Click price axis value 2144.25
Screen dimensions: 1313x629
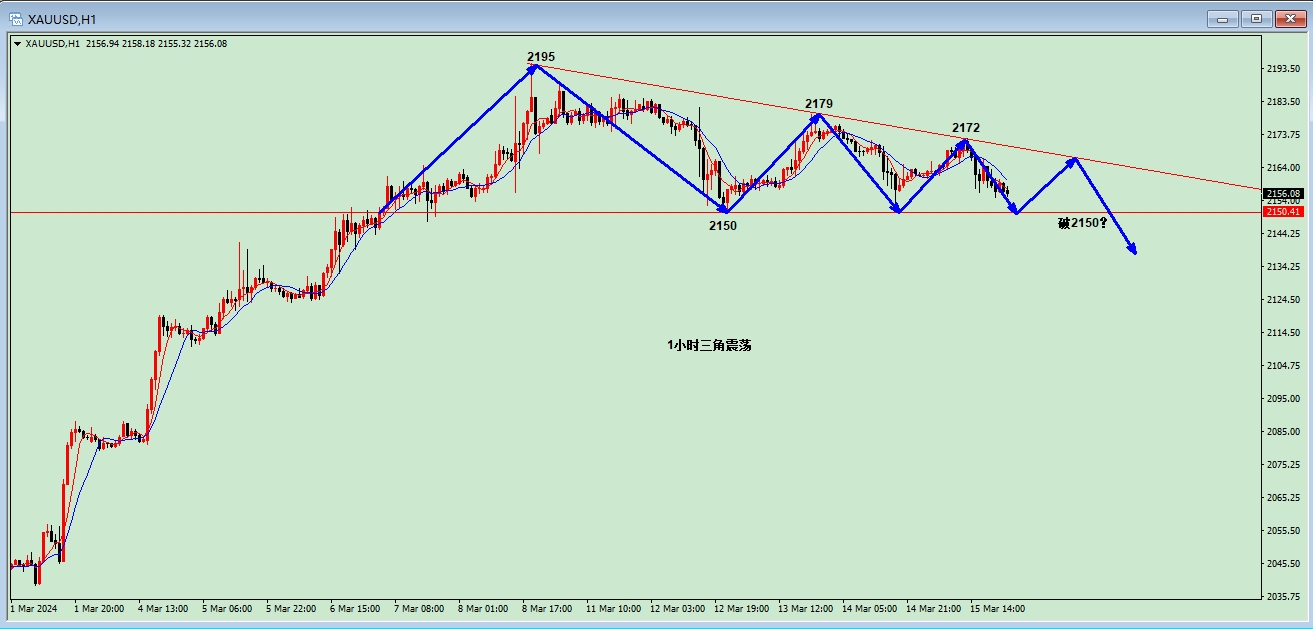1284,234
